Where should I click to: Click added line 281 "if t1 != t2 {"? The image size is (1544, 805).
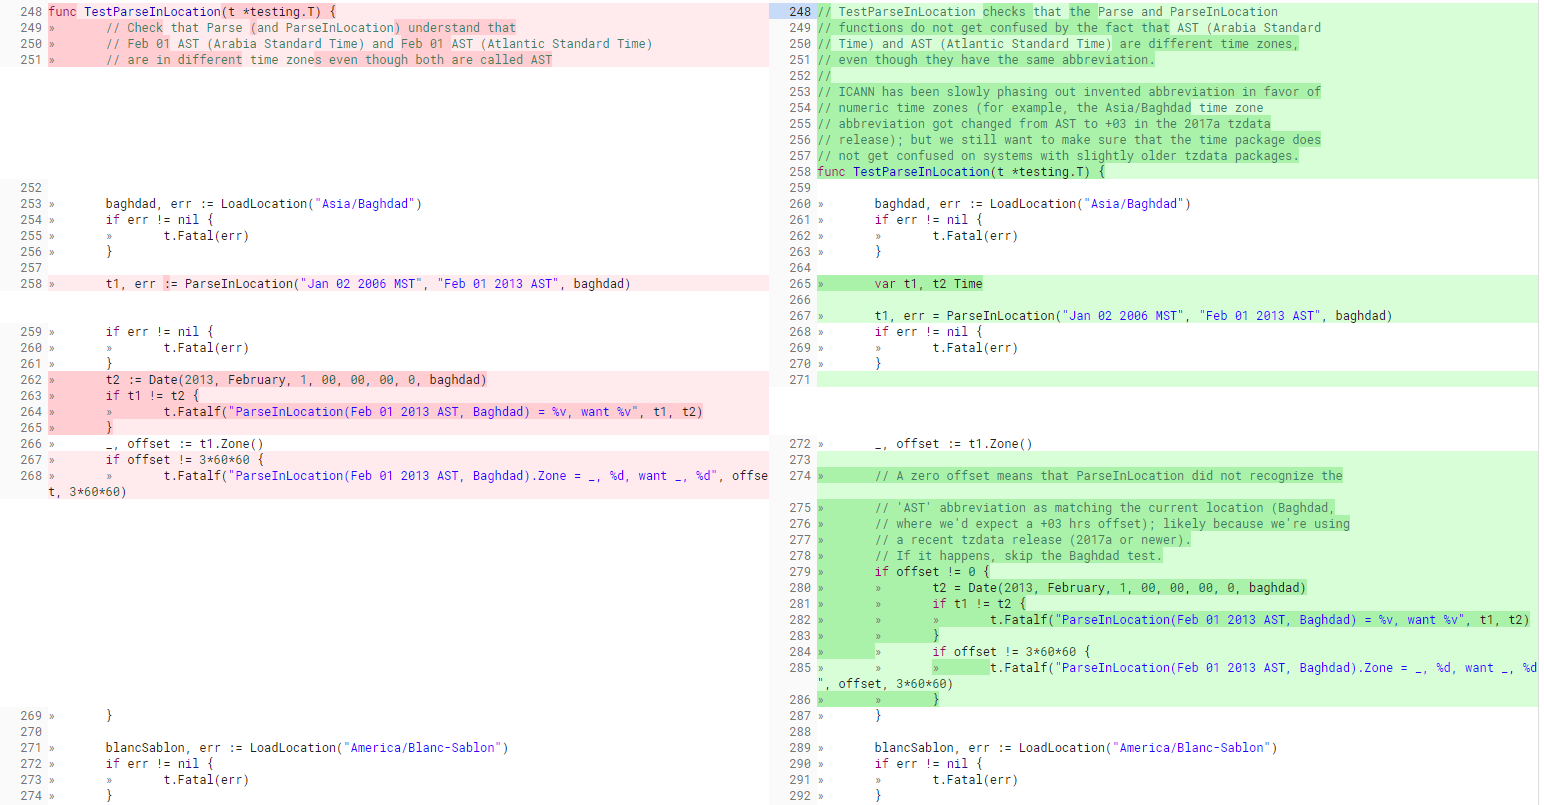979,604
